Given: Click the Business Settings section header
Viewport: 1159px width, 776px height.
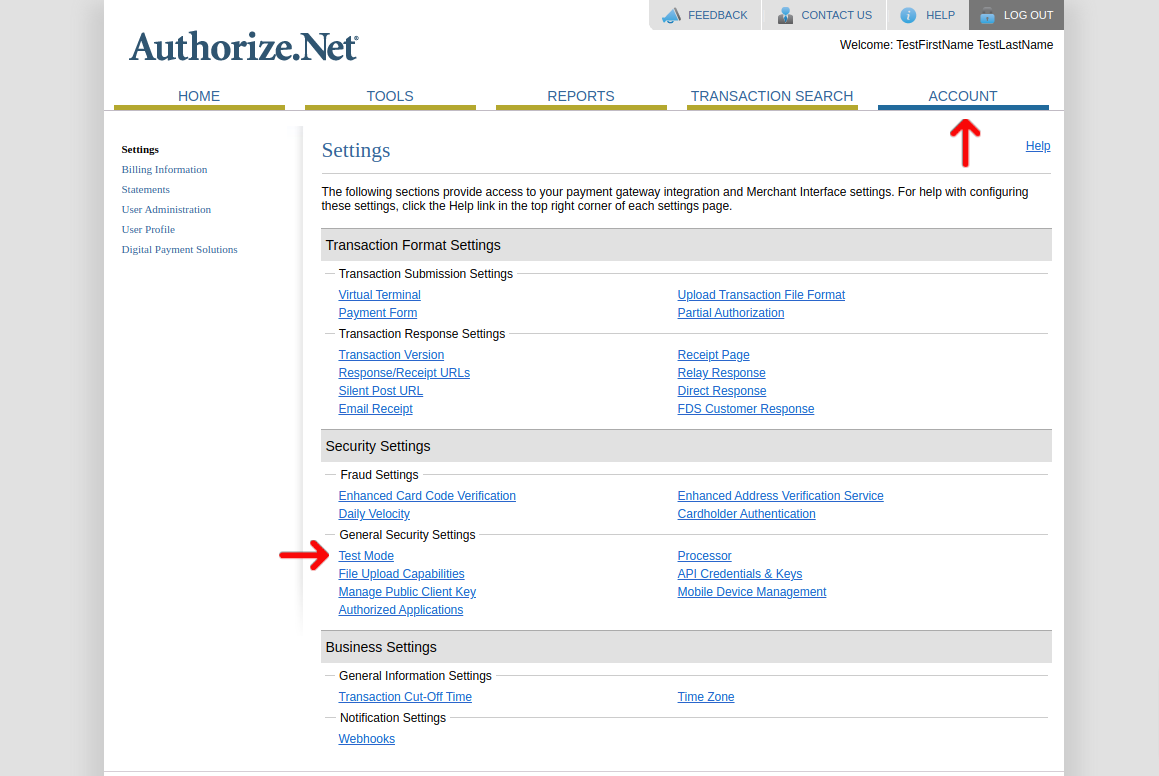Looking at the screenshot, I should click(x=686, y=647).
